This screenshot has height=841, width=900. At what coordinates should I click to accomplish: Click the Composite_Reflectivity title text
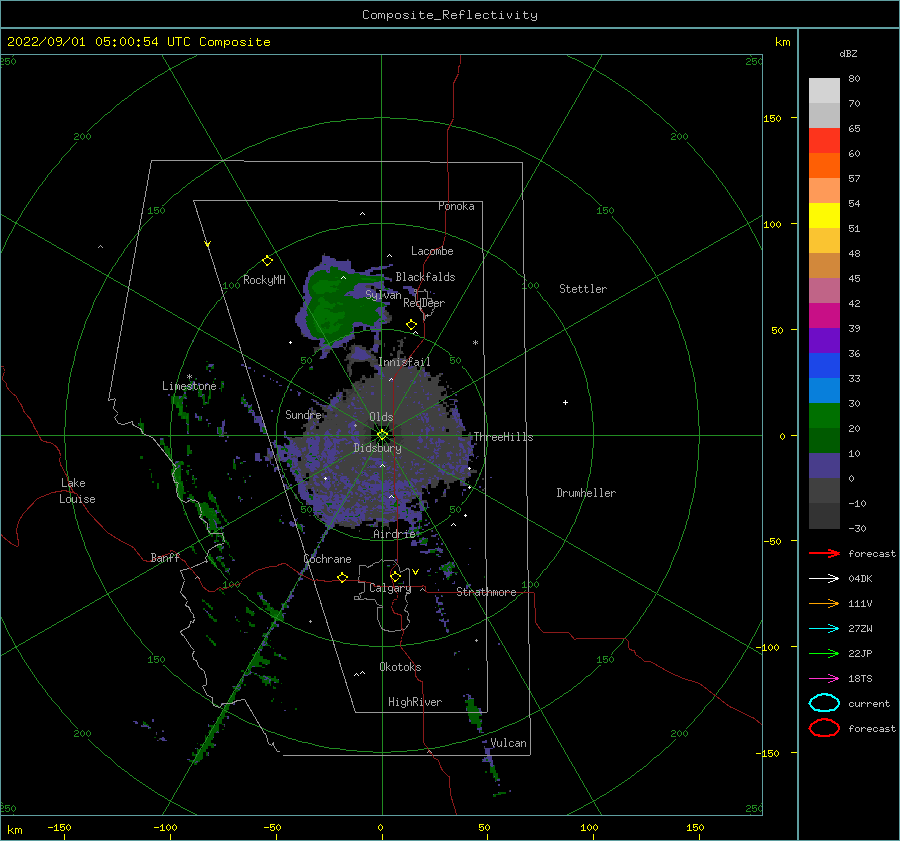click(450, 15)
